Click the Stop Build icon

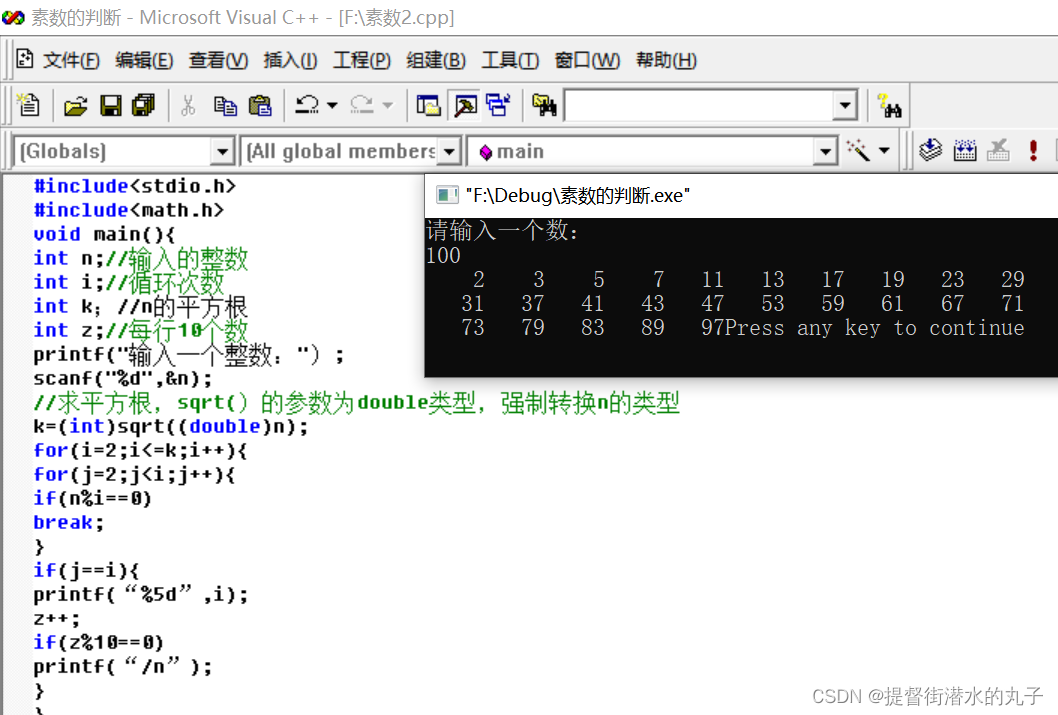click(999, 150)
